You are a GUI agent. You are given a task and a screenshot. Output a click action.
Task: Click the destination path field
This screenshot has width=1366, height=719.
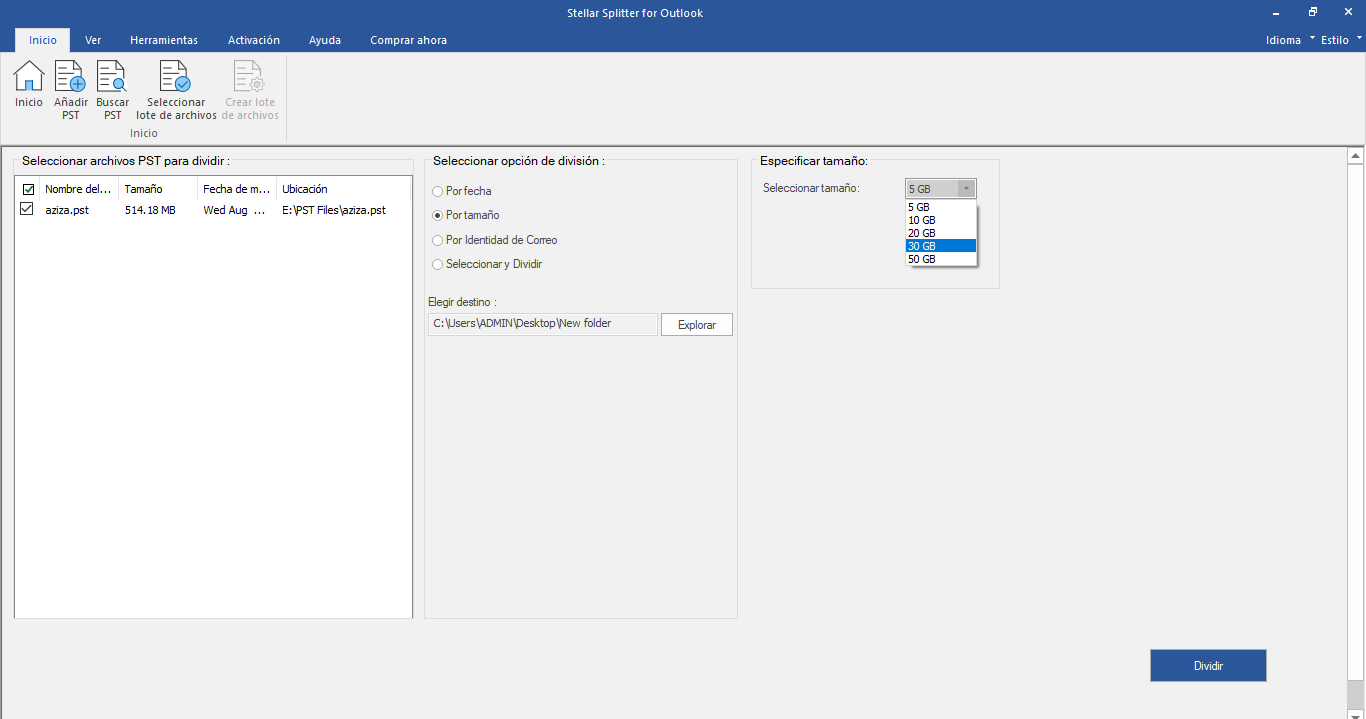543,324
